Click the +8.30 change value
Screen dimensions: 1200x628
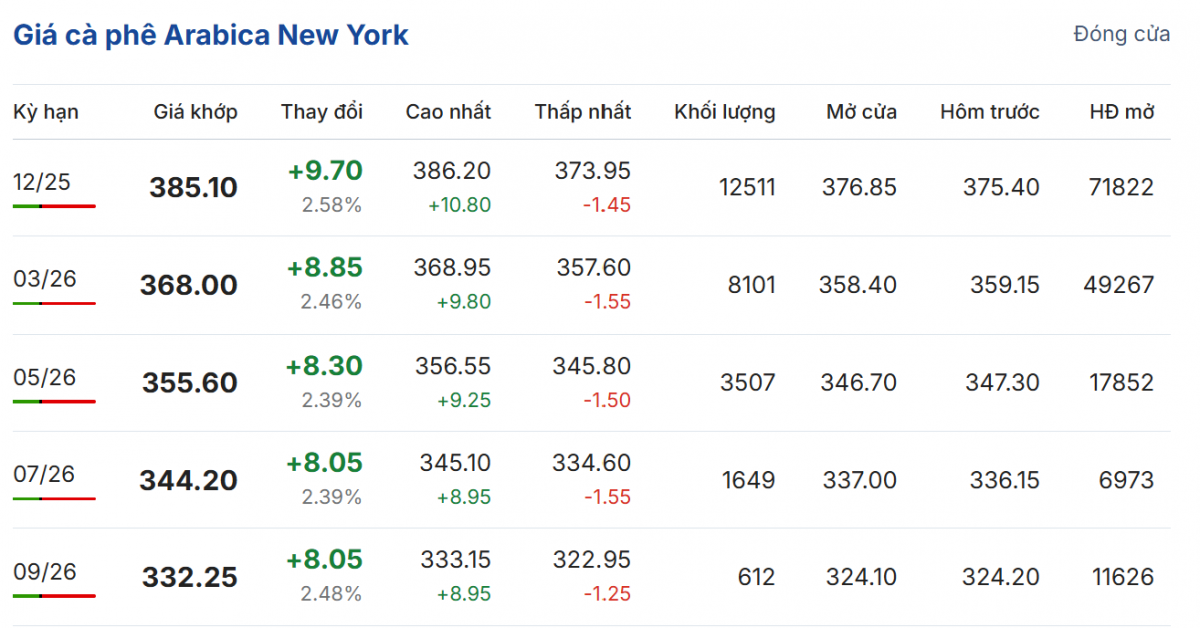pos(324,366)
